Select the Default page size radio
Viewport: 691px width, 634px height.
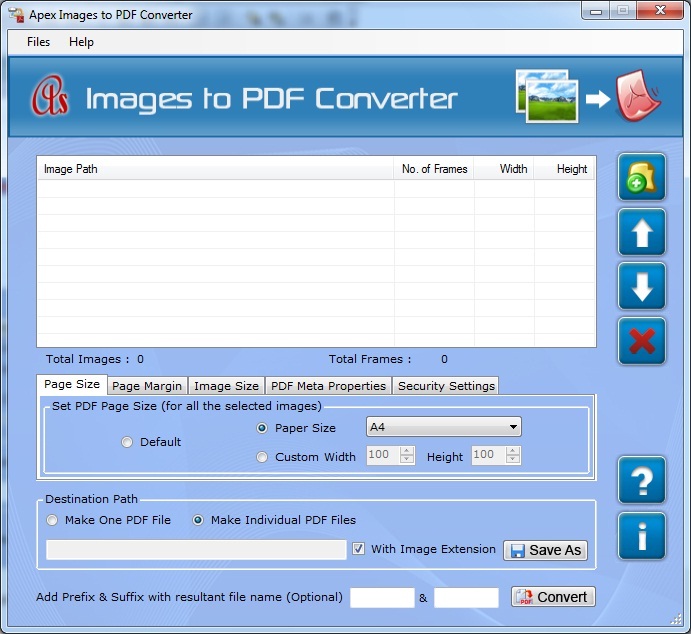(x=127, y=442)
